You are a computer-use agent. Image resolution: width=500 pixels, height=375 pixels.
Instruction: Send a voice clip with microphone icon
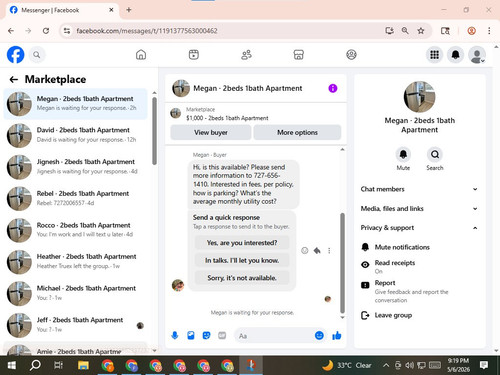coord(175,335)
